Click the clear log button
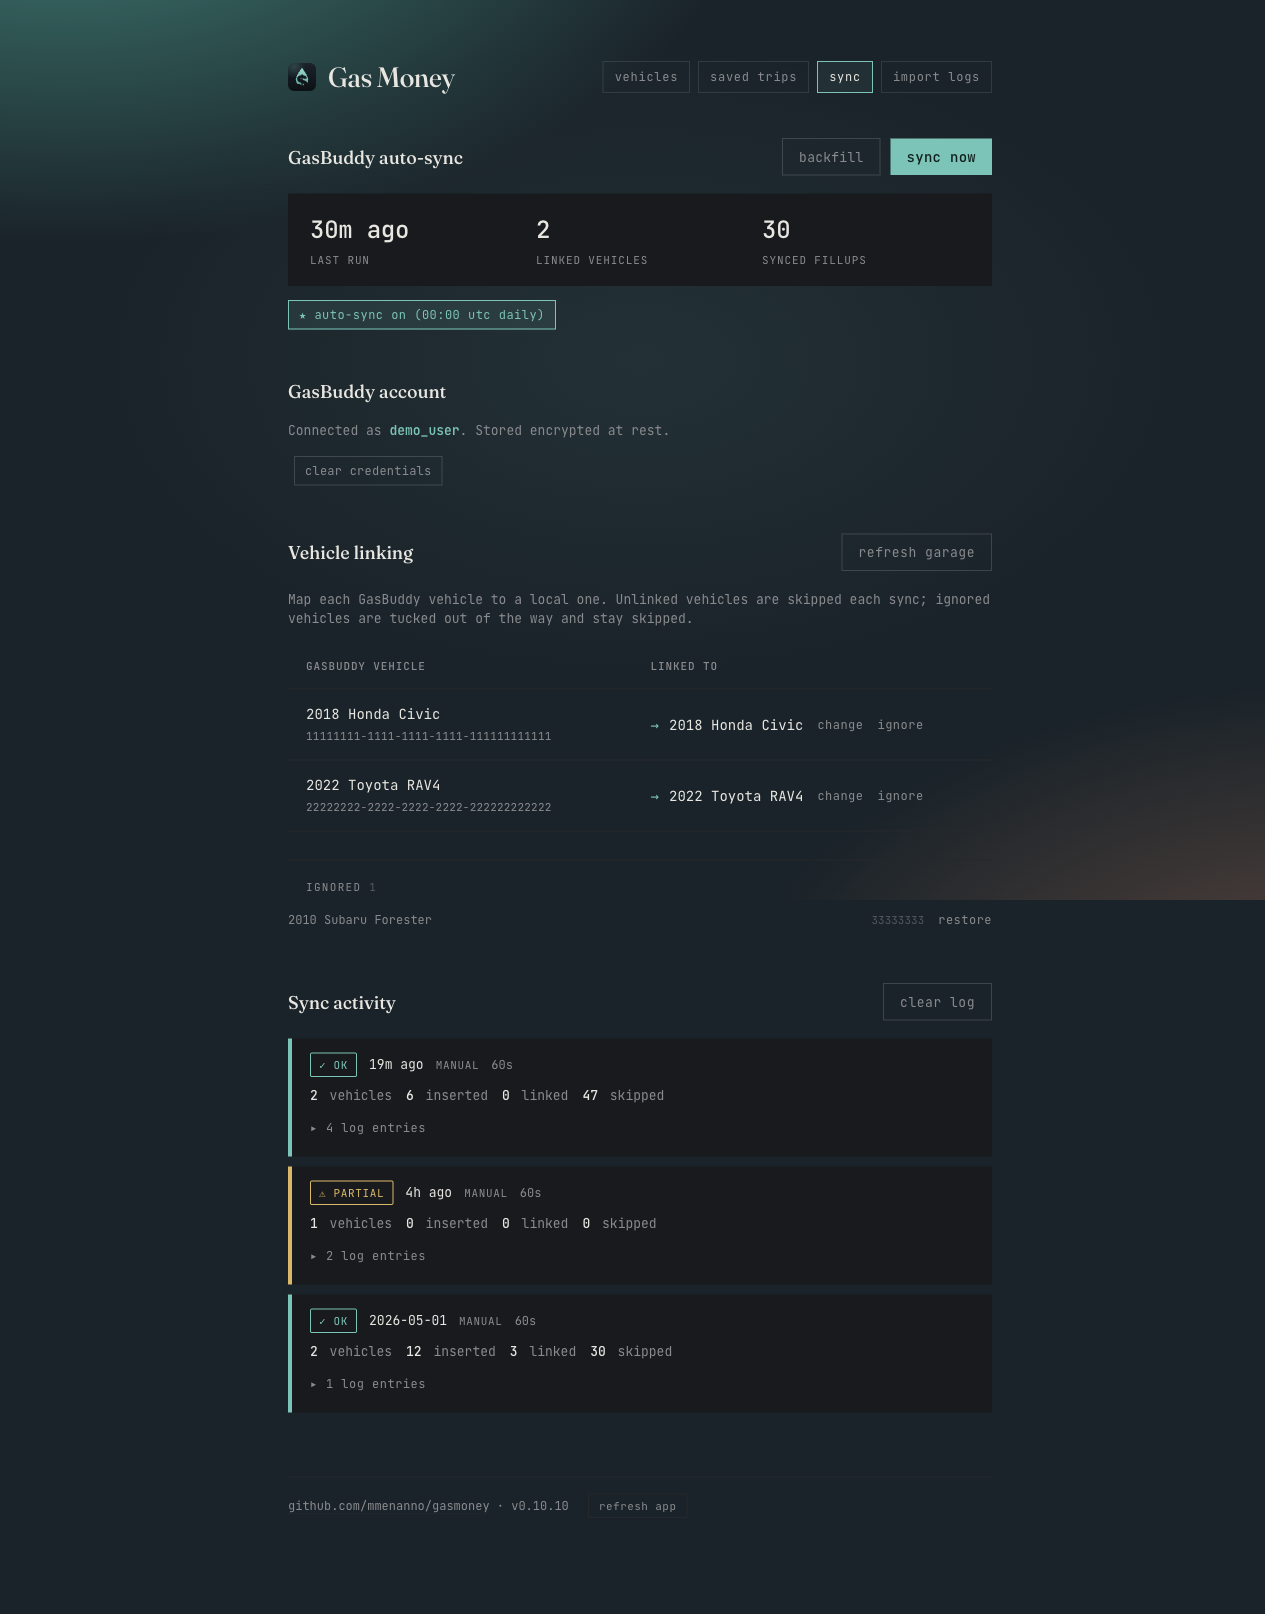 coord(937,1002)
